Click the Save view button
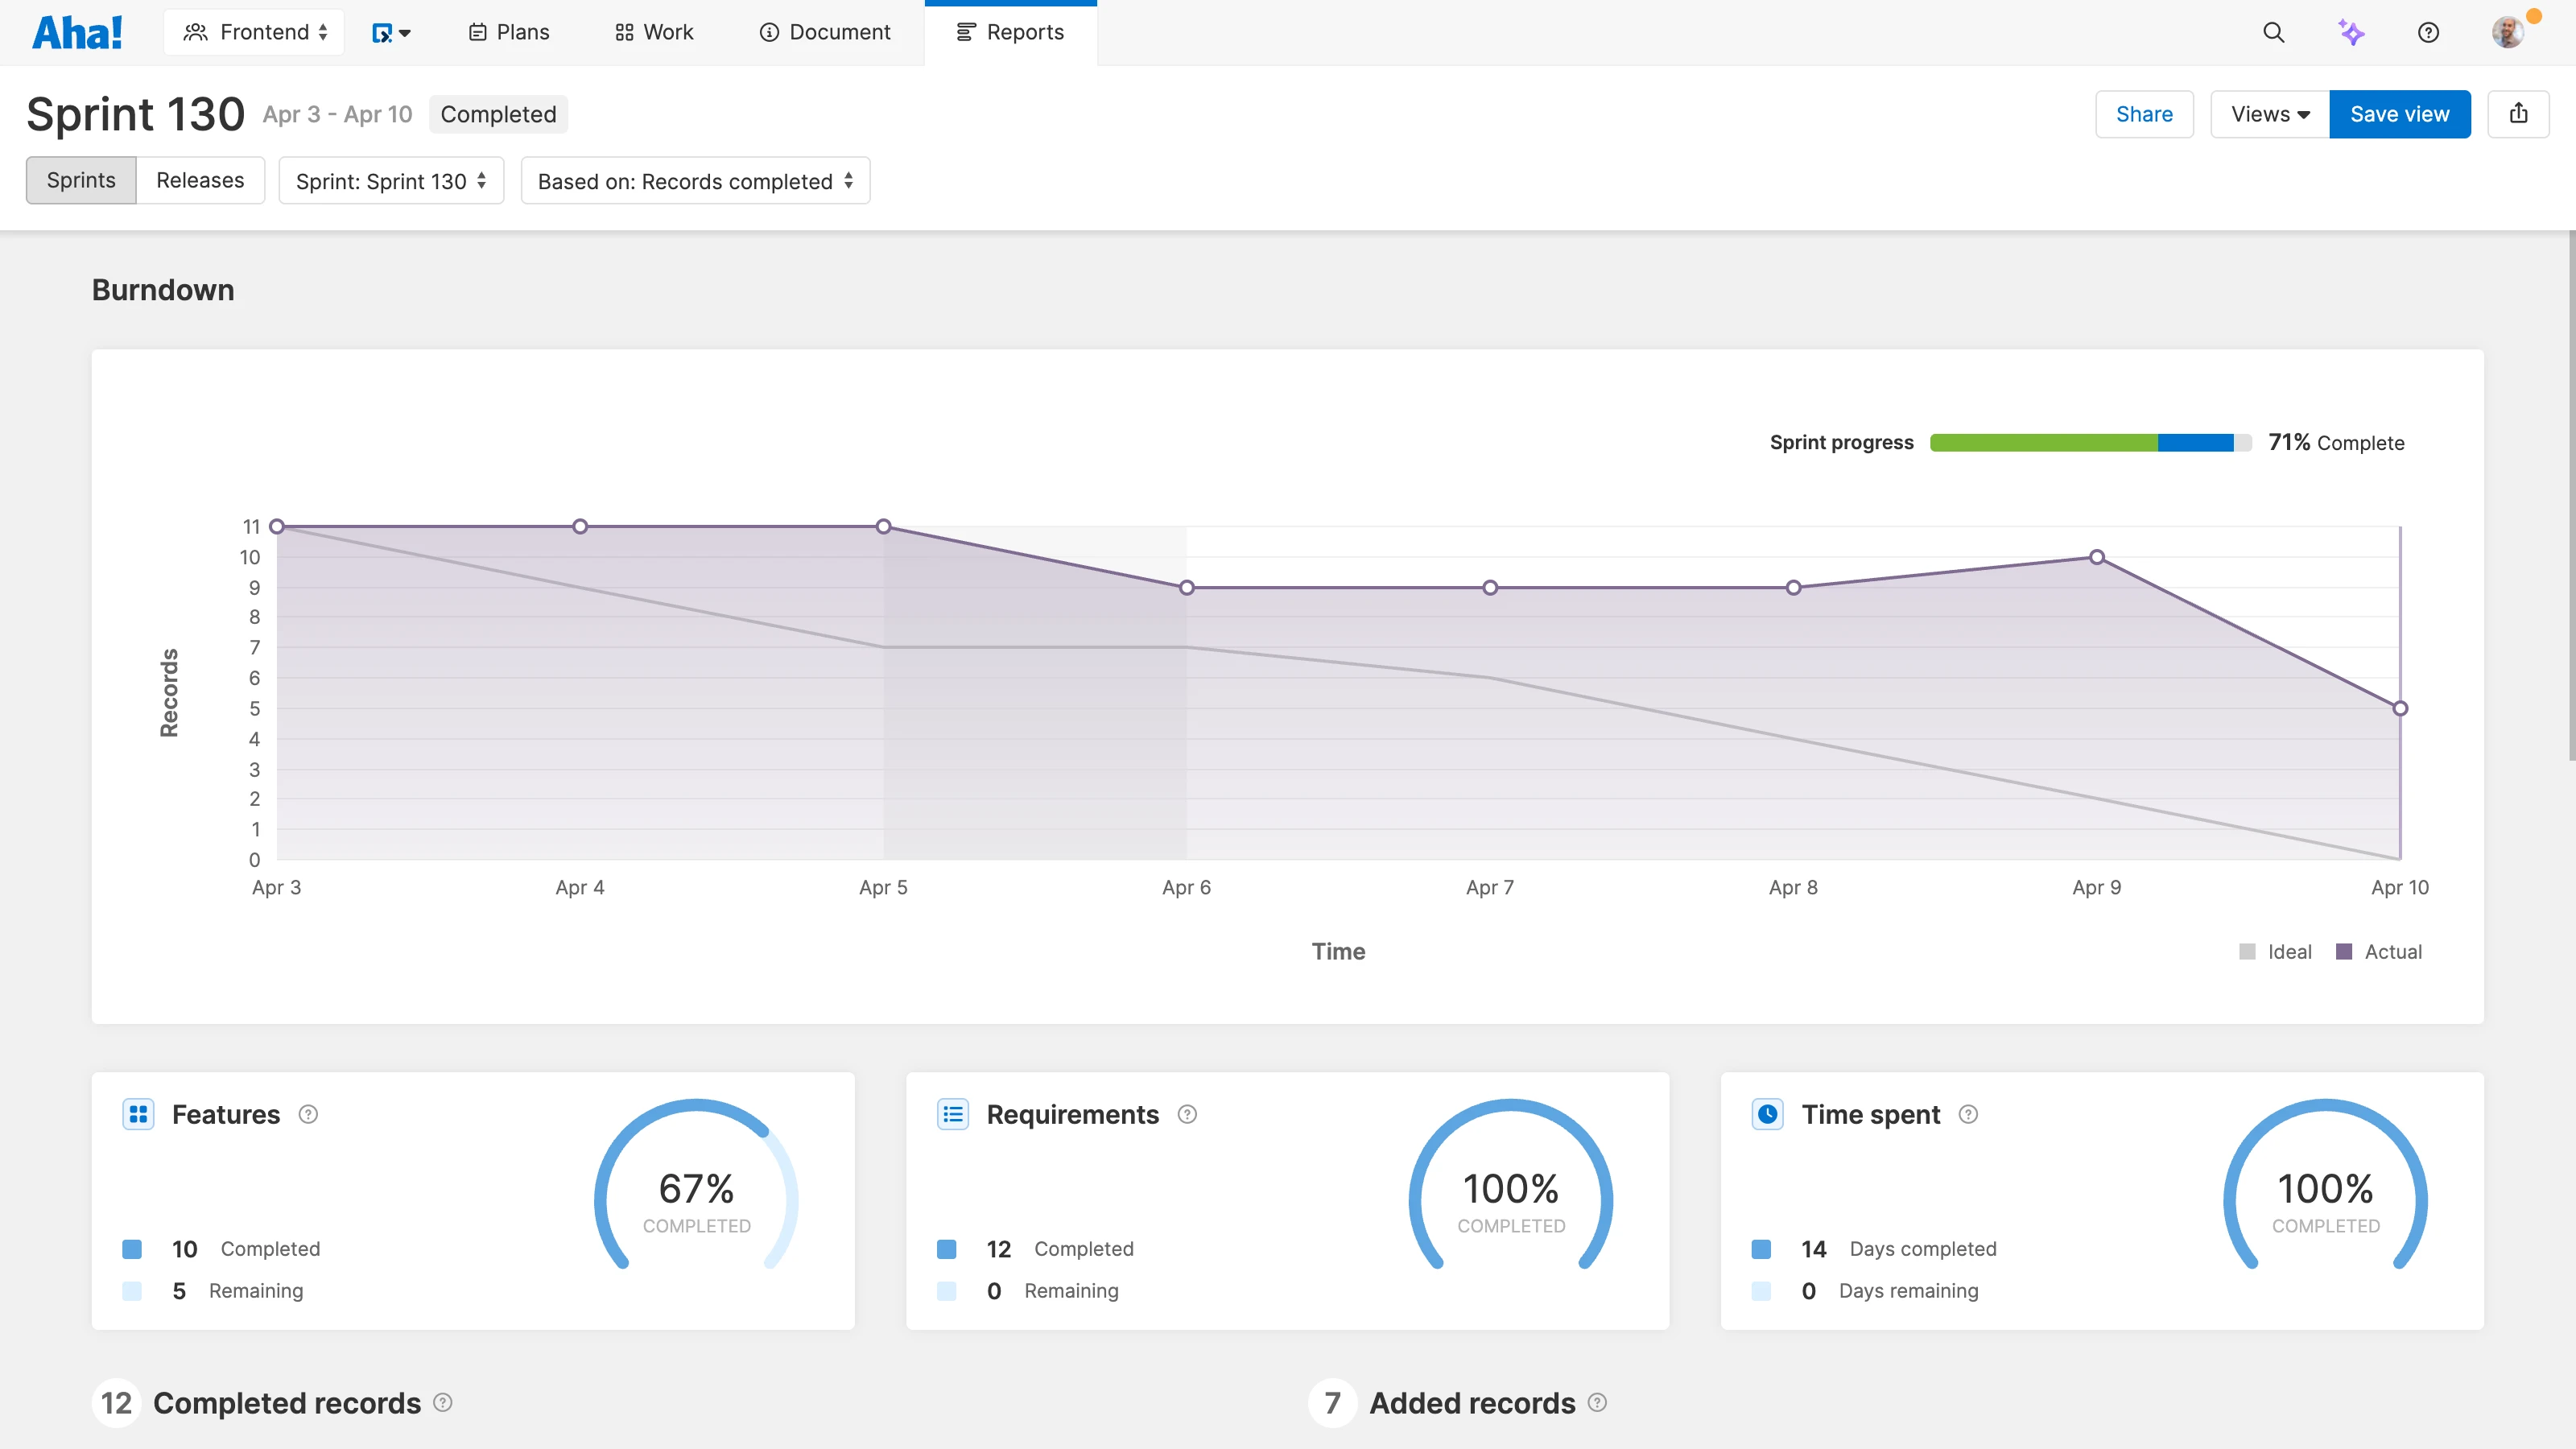Image resolution: width=2576 pixels, height=1449 pixels. pos(2399,114)
